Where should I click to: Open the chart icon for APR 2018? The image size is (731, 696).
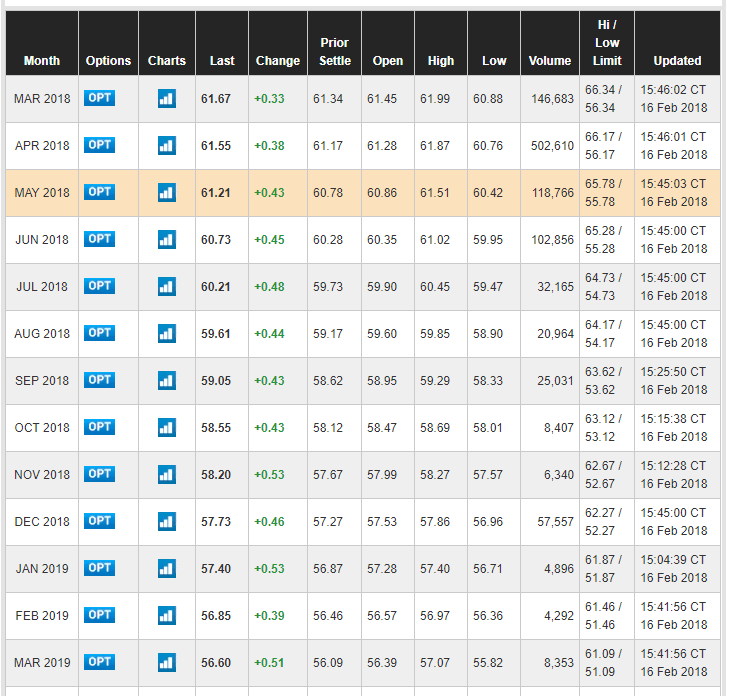pos(166,145)
